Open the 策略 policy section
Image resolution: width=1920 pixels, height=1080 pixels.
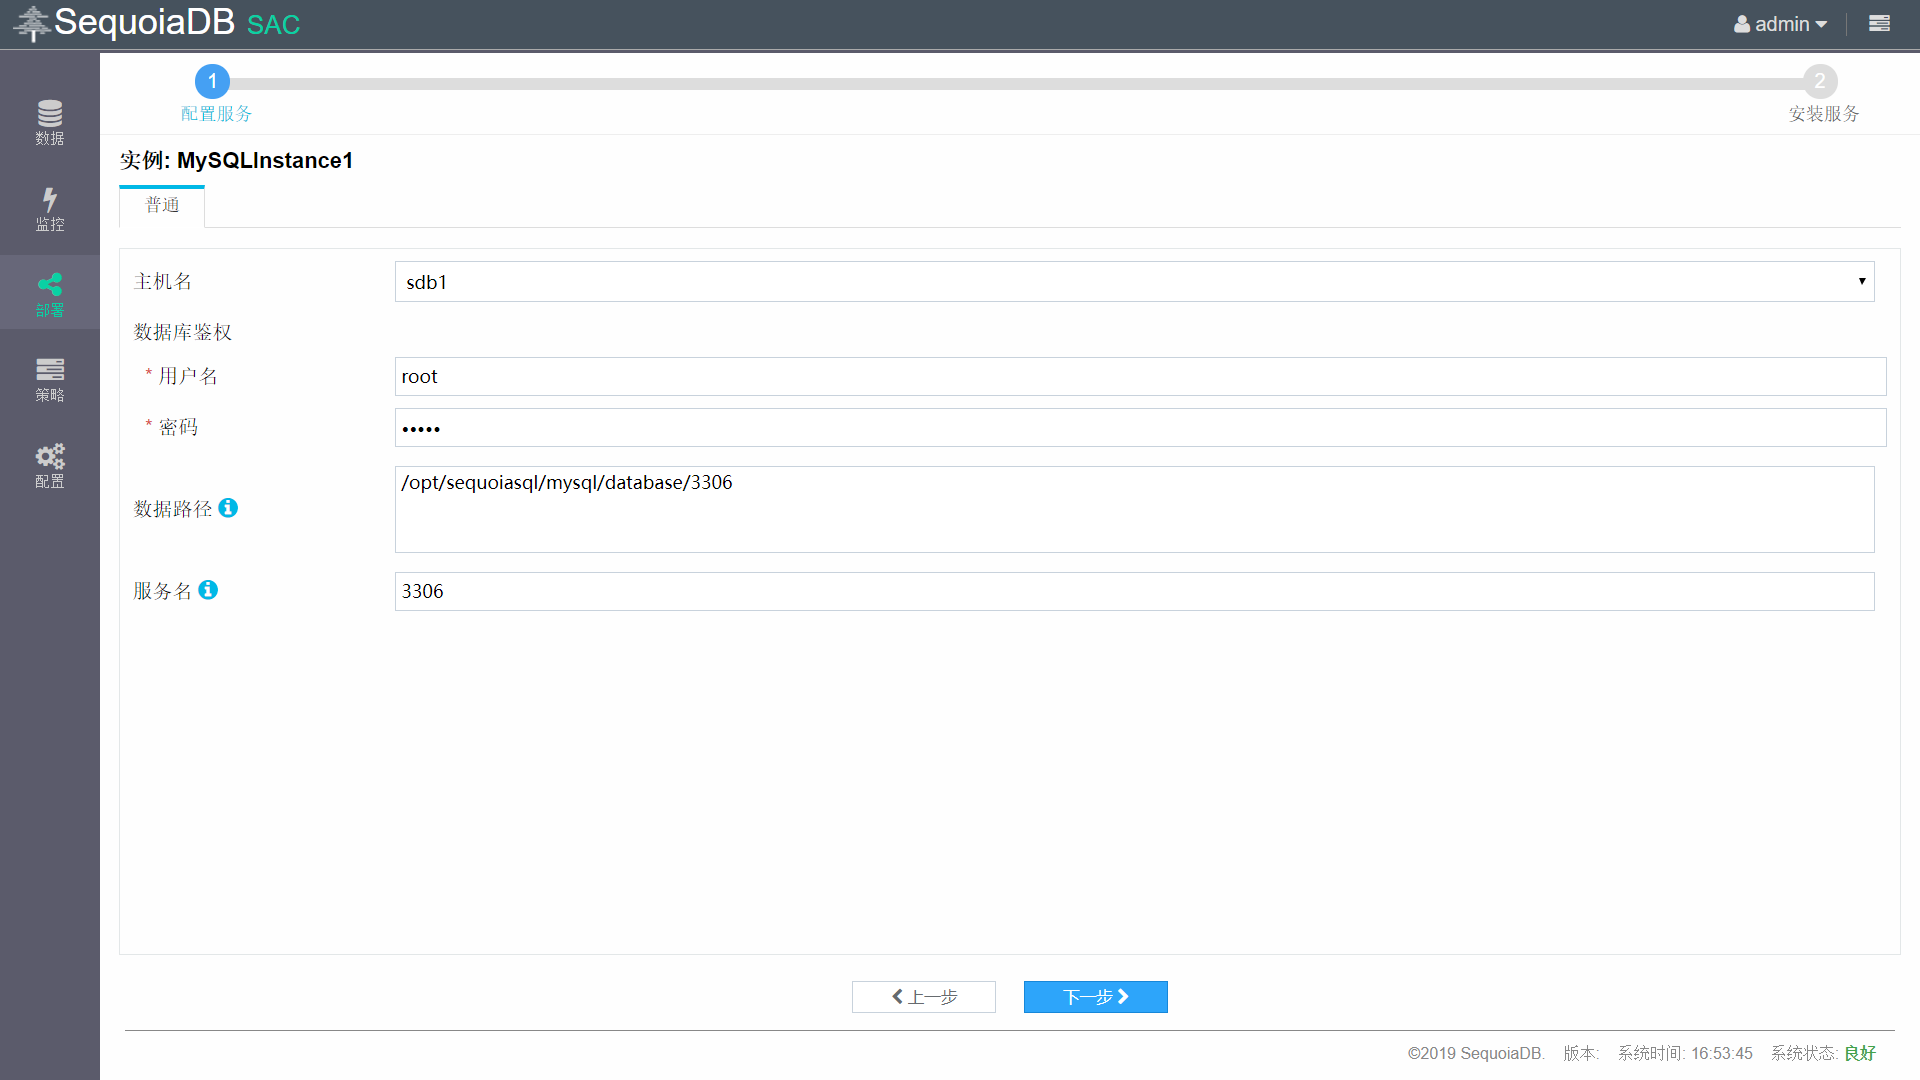pyautogui.click(x=50, y=380)
